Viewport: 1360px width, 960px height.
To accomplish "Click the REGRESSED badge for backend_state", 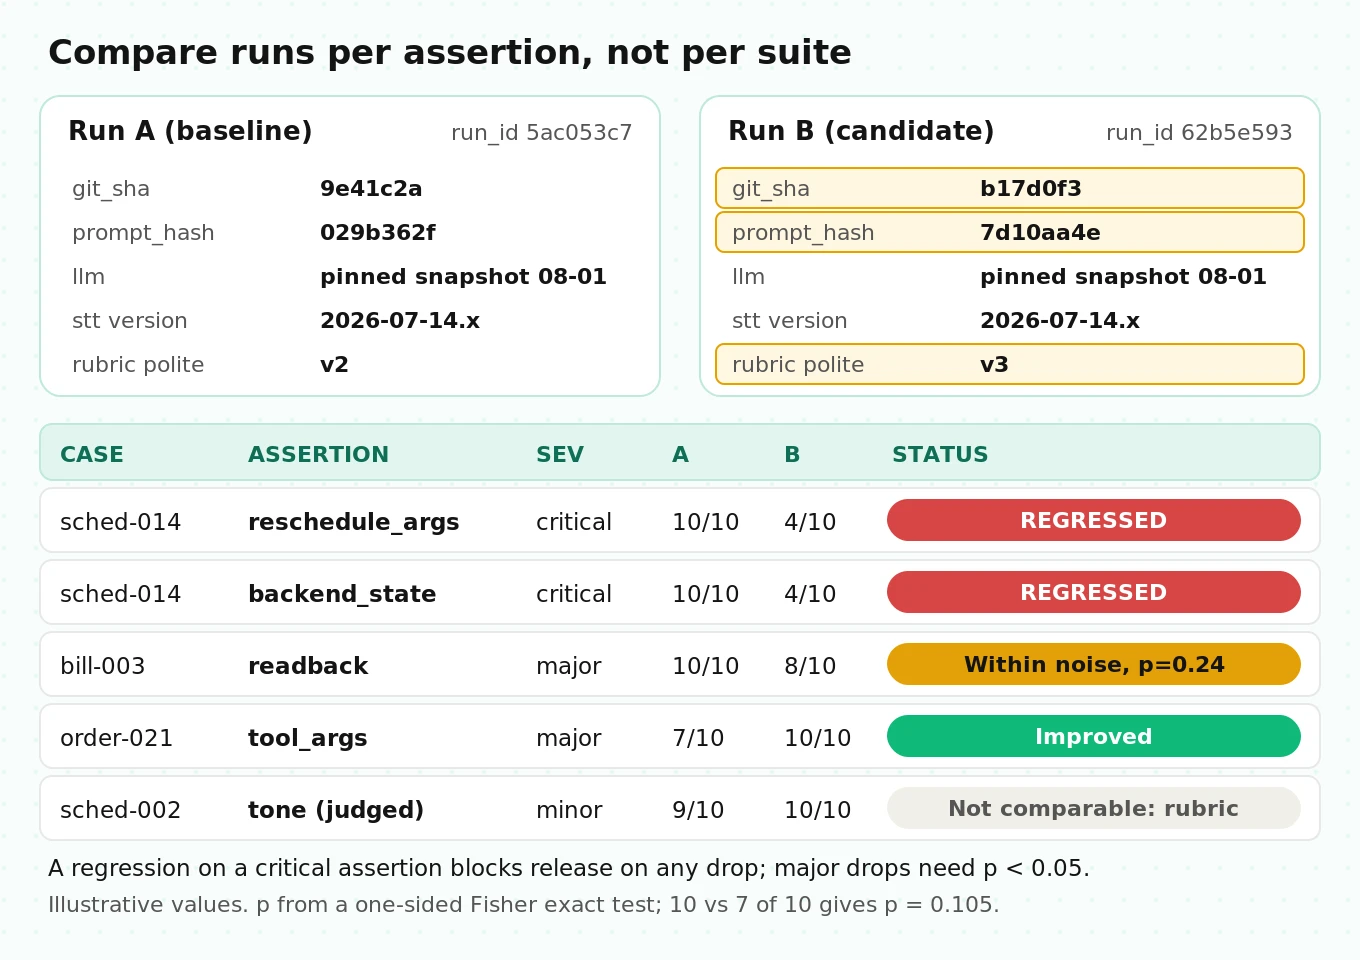I will click(1094, 592).
